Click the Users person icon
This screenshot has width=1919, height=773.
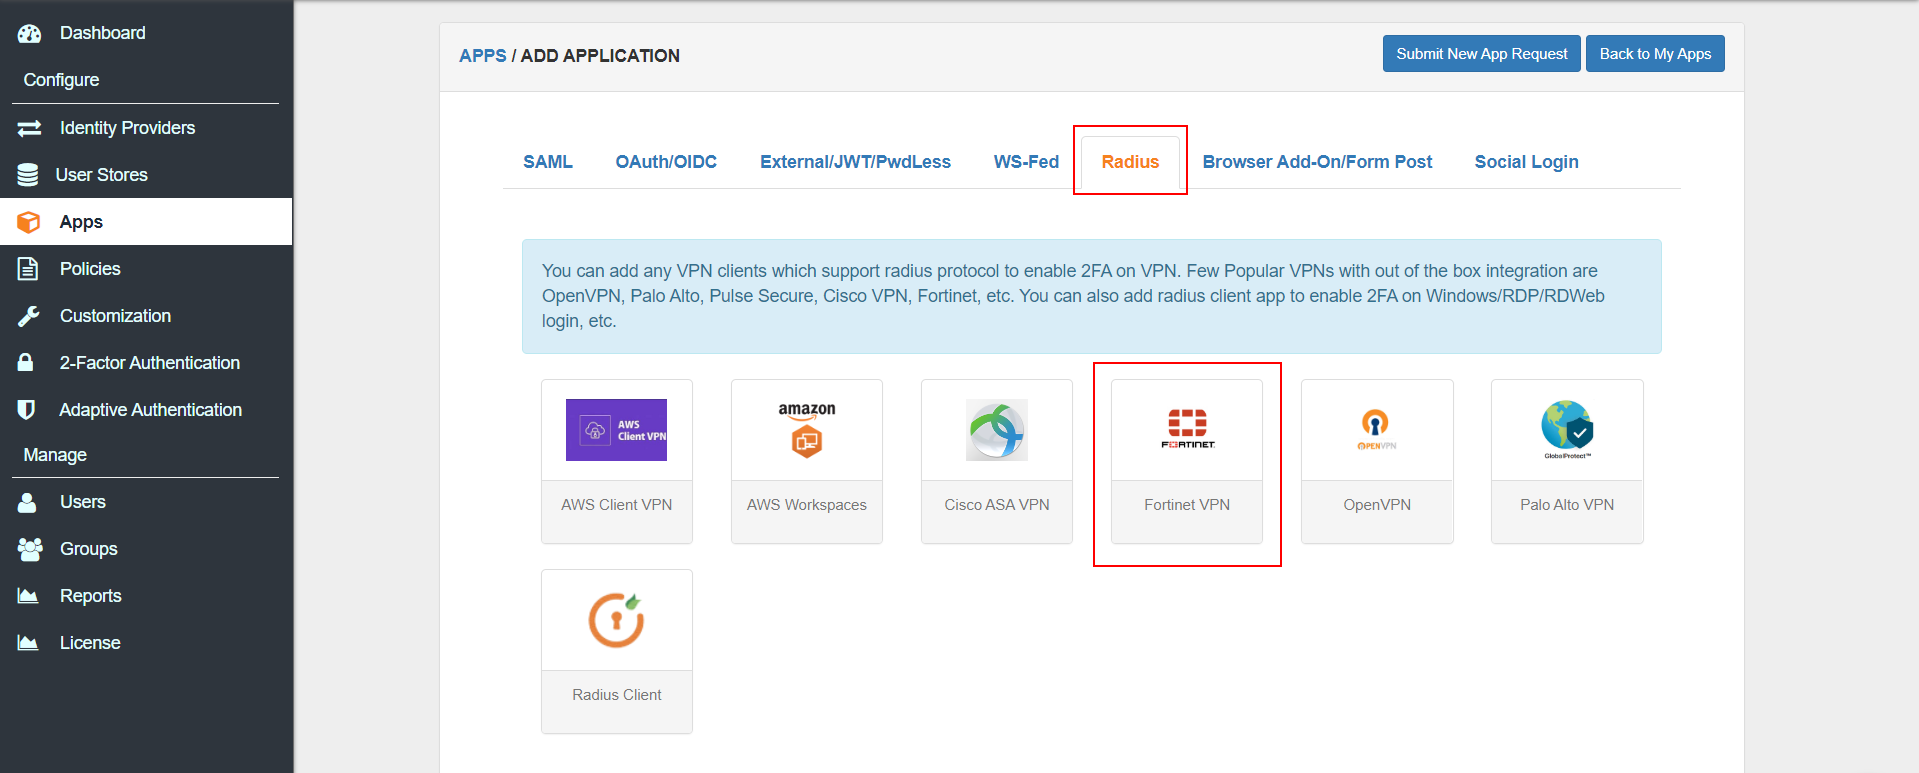point(27,502)
